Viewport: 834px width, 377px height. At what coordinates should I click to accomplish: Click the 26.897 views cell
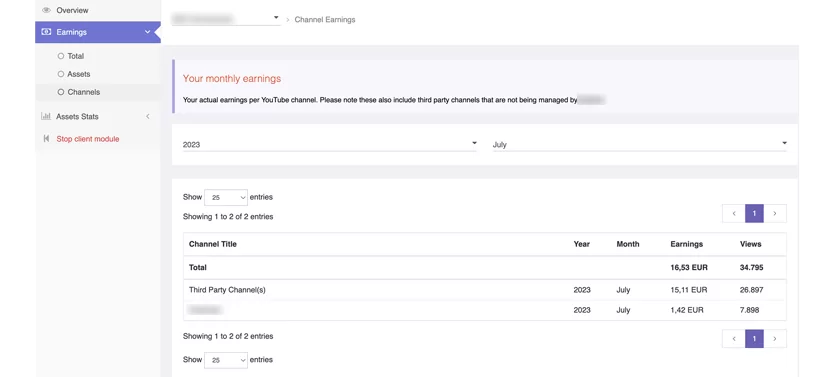click(x=752, y=290)
